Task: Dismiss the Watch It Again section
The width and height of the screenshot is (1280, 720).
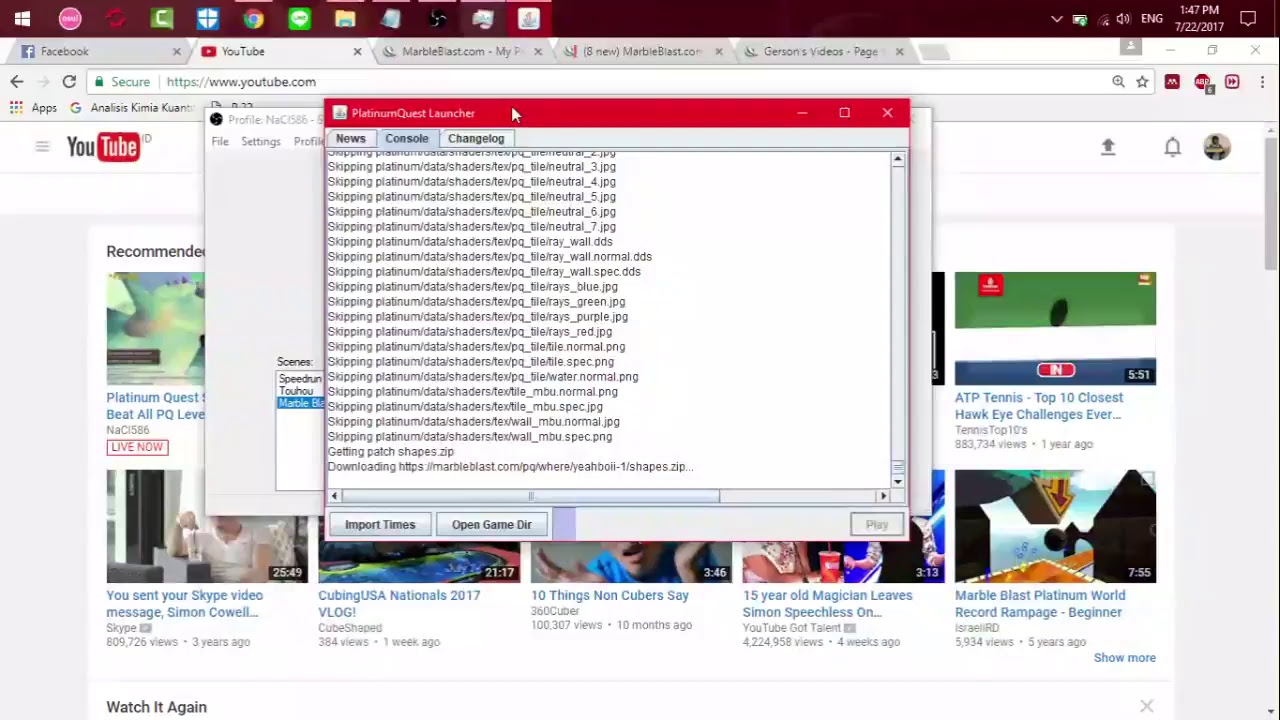Action: (1147, 707)
